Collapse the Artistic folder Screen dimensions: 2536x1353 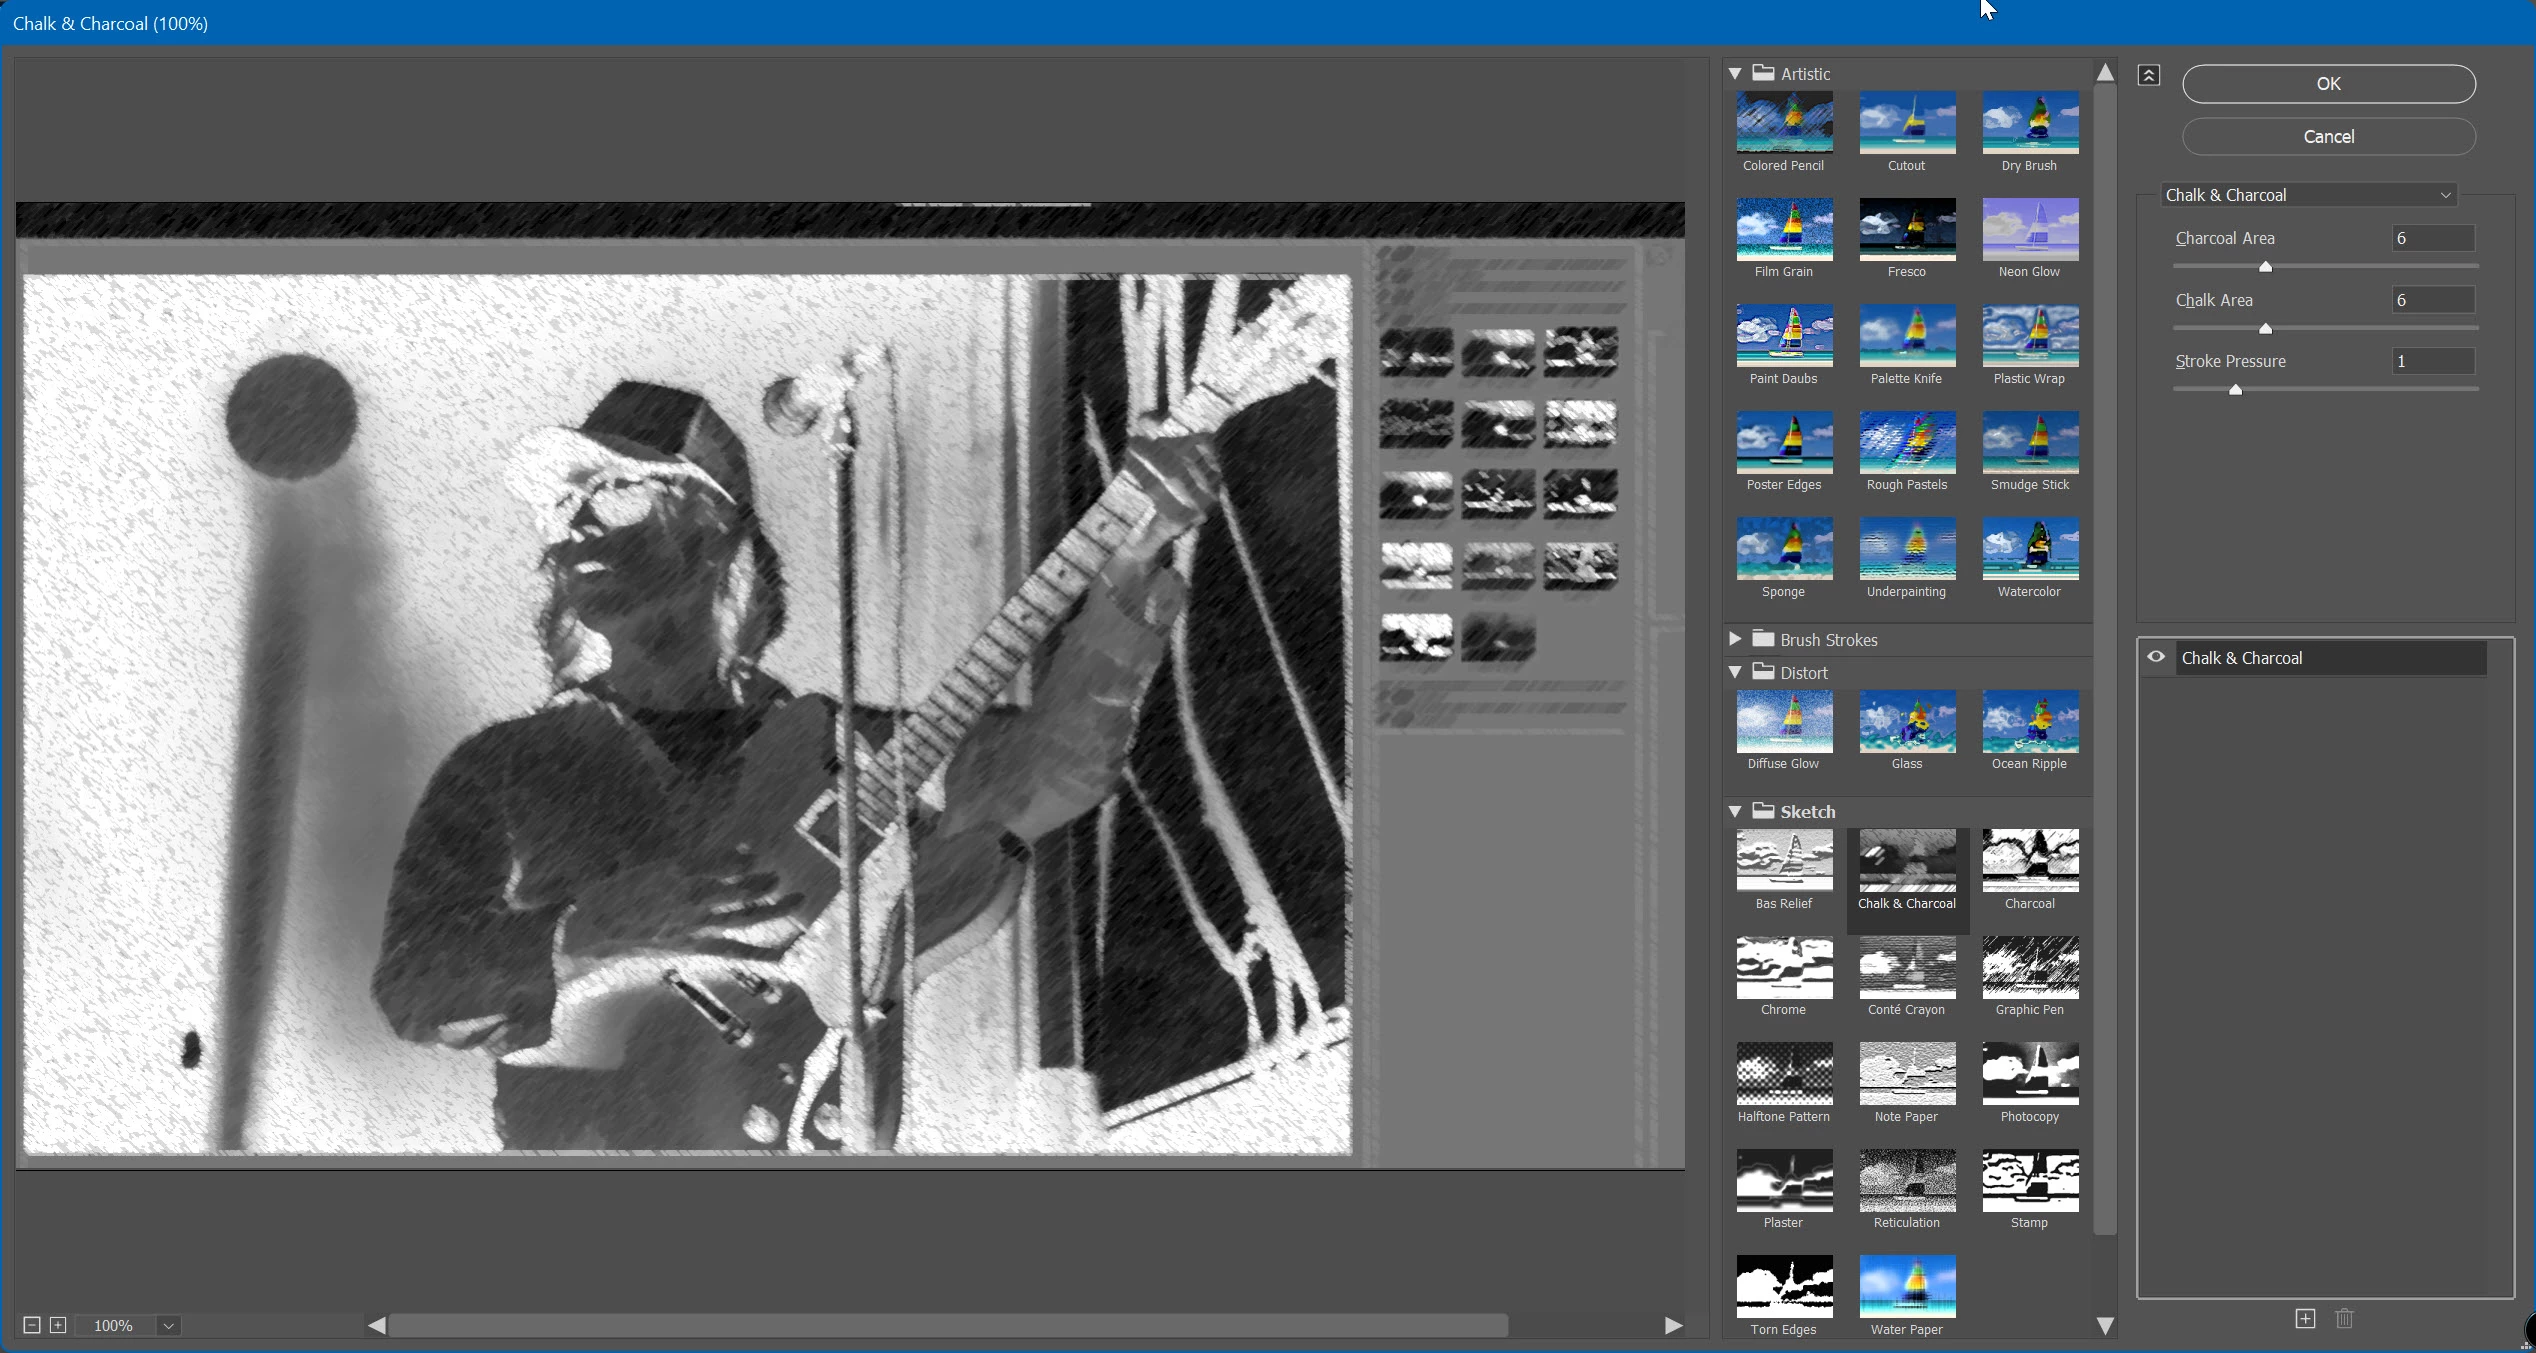(x=1735, y=74)
